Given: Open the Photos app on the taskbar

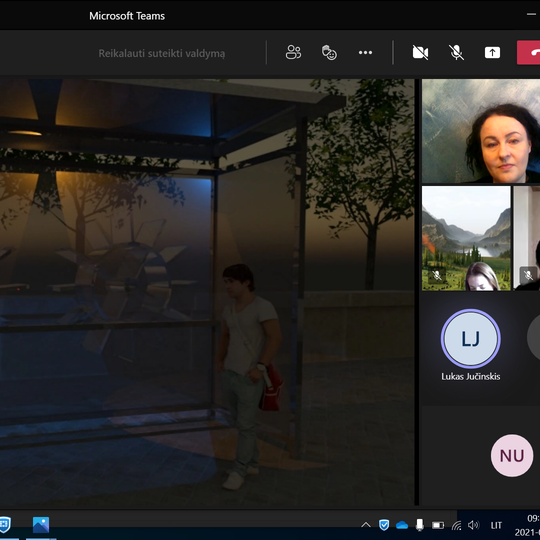Looking at the screenshot, I should (41, 525).
